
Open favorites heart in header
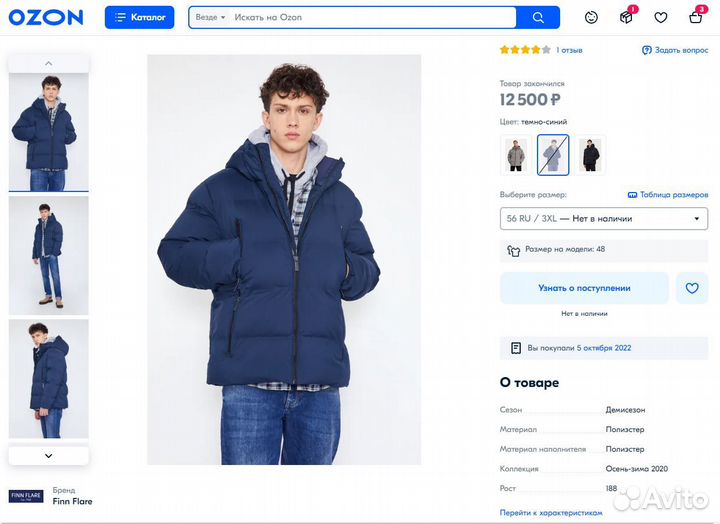point(660,17)
